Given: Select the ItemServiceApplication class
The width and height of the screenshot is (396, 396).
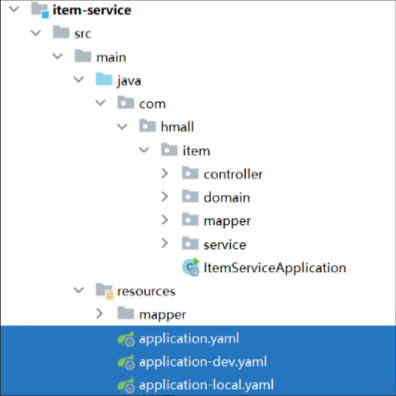Looking at the screenshot, I should click(x=275, y=268).
